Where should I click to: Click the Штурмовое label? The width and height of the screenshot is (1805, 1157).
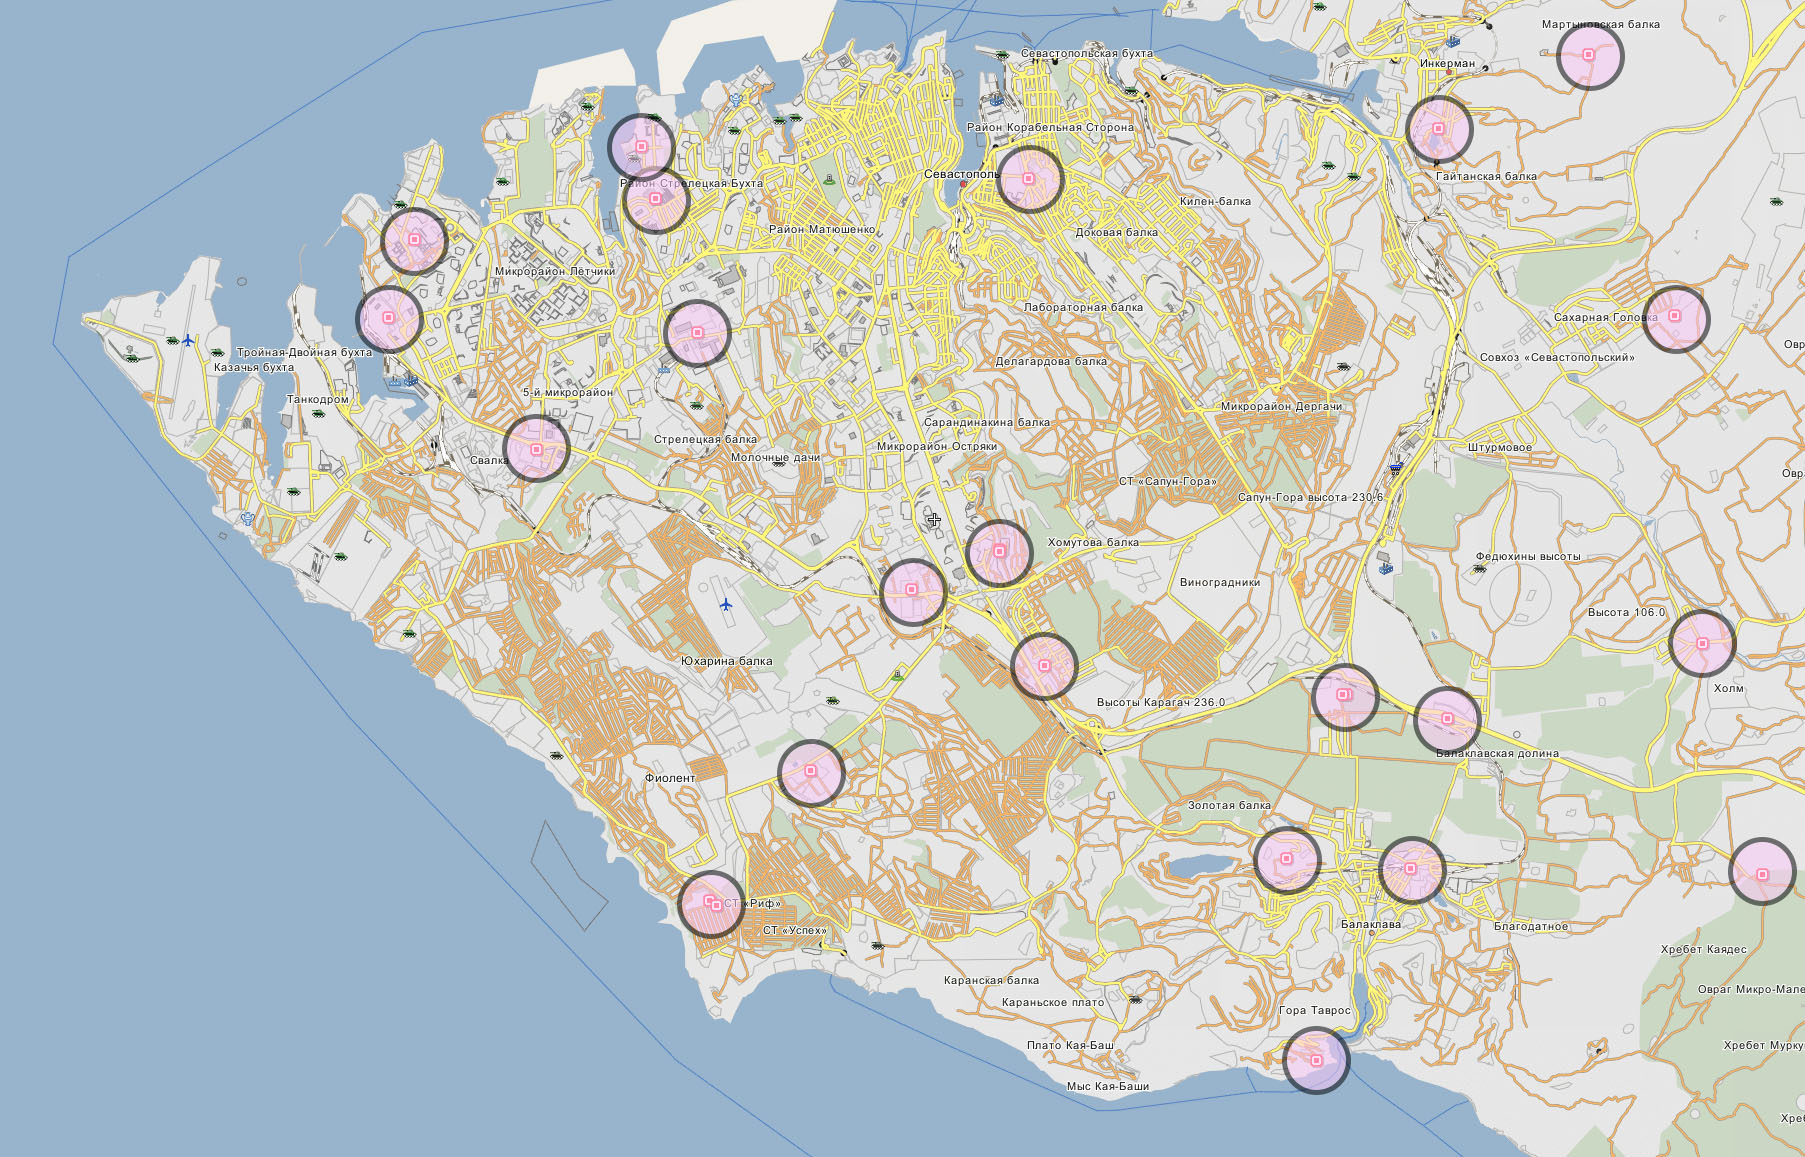click(x=1500, y=447)
